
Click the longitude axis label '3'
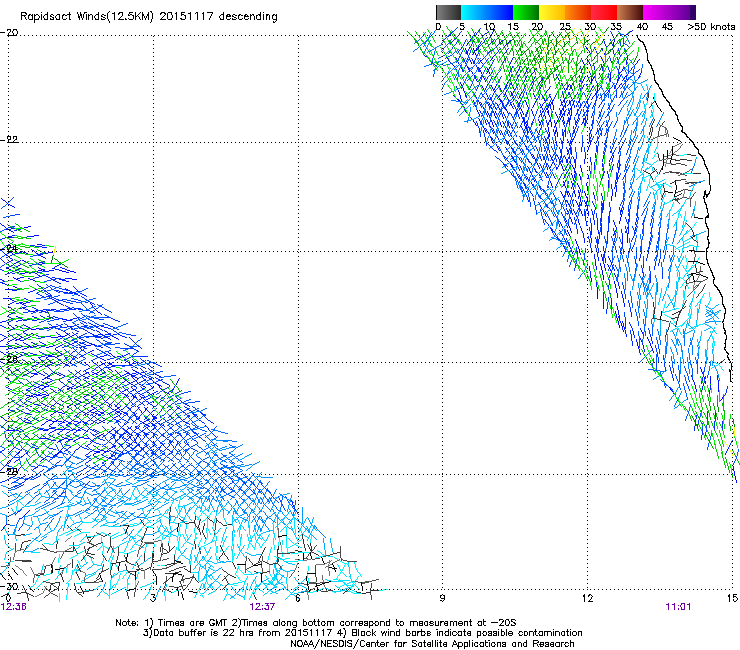coord(153,598)
